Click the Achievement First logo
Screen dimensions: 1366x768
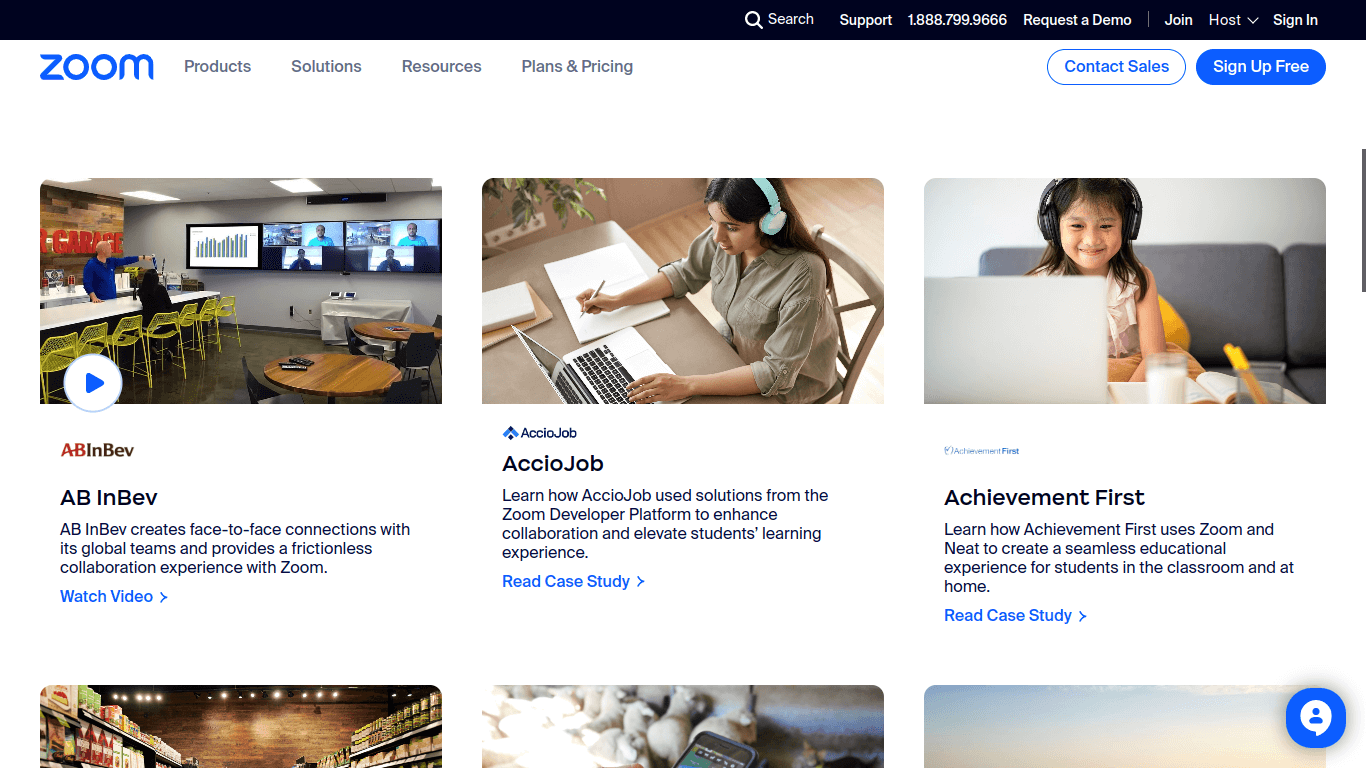(x=982, y=451)
